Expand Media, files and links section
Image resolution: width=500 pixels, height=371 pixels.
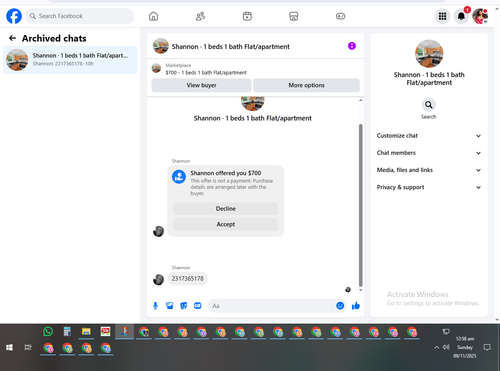pyautogui.click(x=429, y=170)
